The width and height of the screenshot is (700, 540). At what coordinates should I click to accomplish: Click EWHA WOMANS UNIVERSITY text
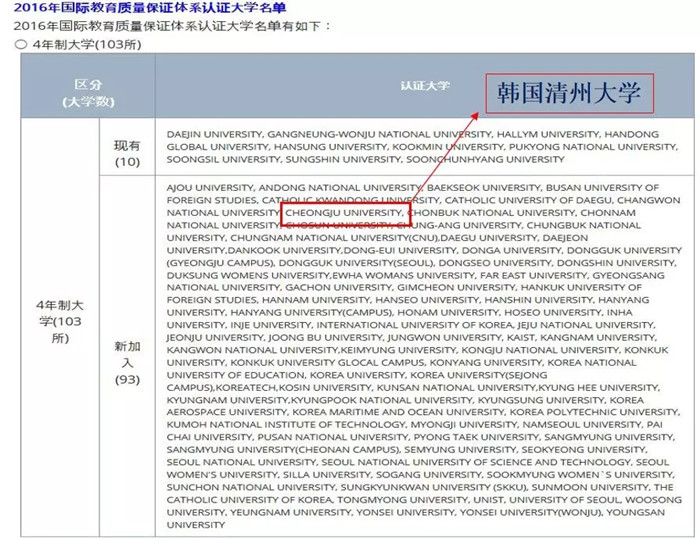click(x=407, y=275)
